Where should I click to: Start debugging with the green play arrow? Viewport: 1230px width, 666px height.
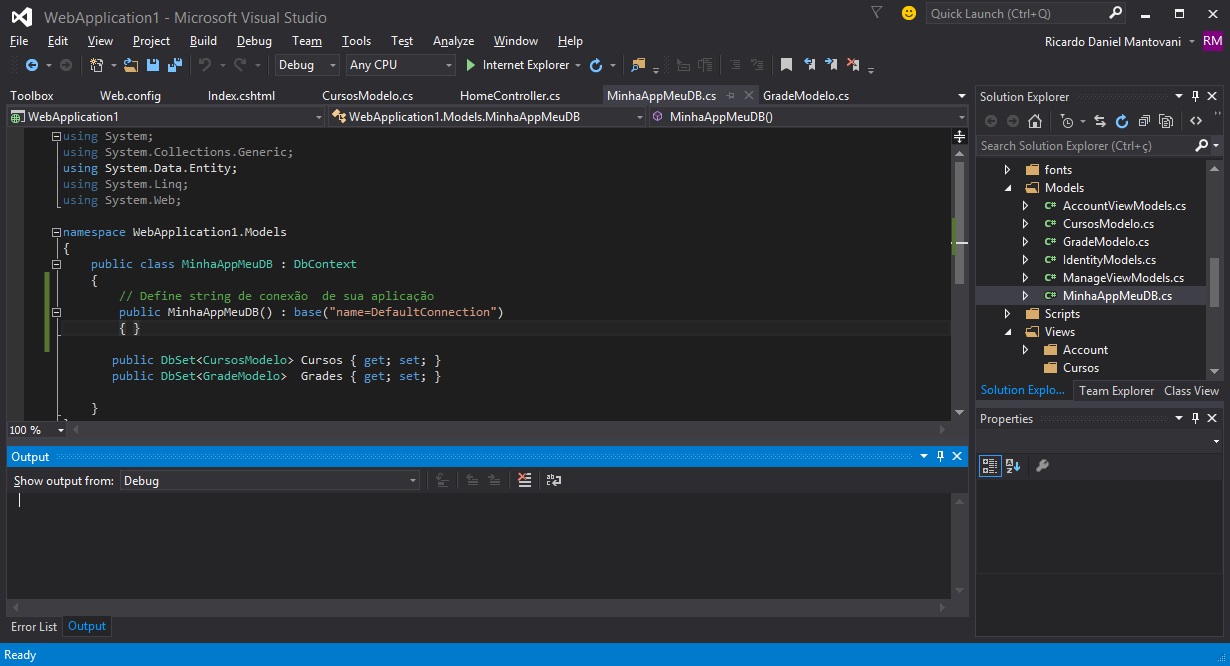coord(471,65)
